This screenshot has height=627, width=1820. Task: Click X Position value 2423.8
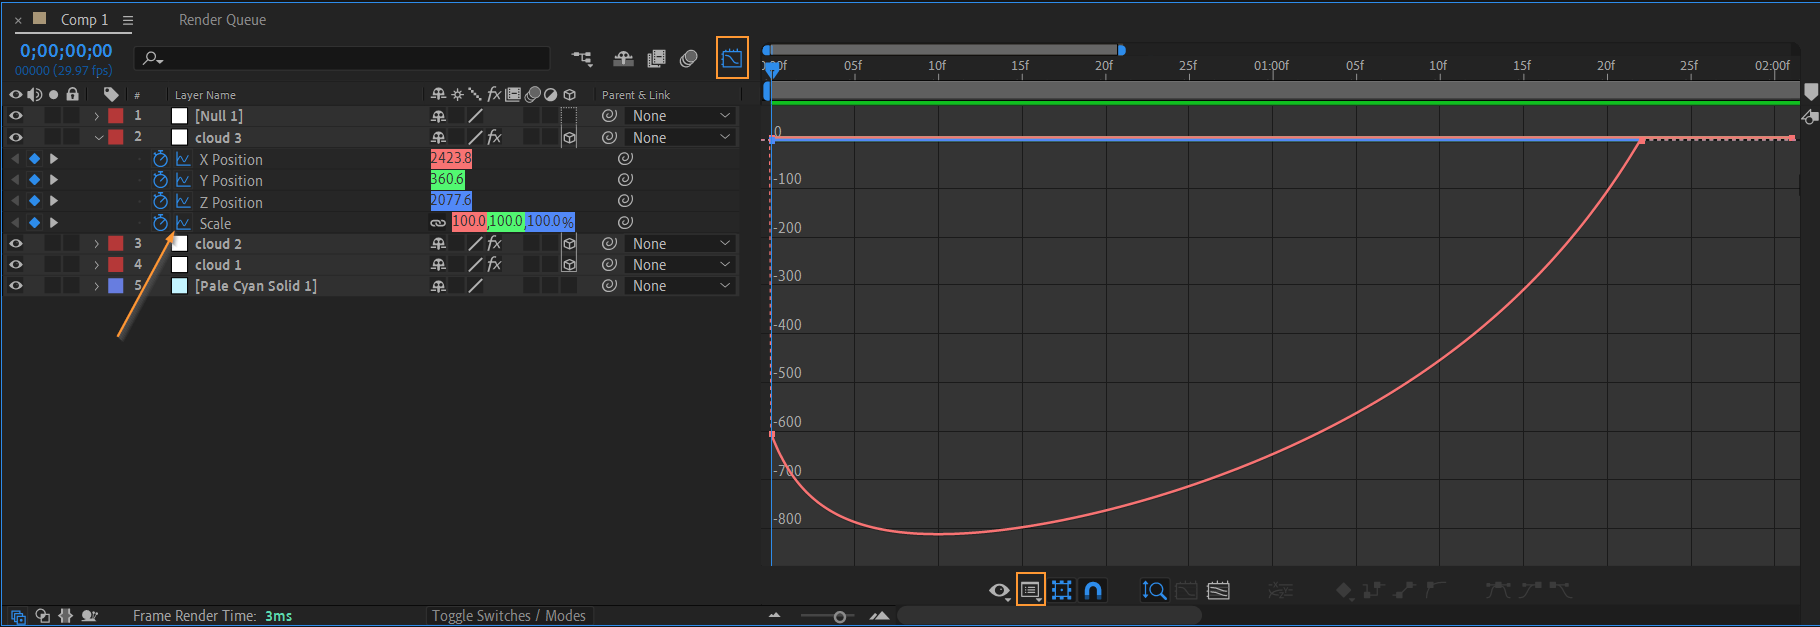pyautogui.click(x=451, y=158)
